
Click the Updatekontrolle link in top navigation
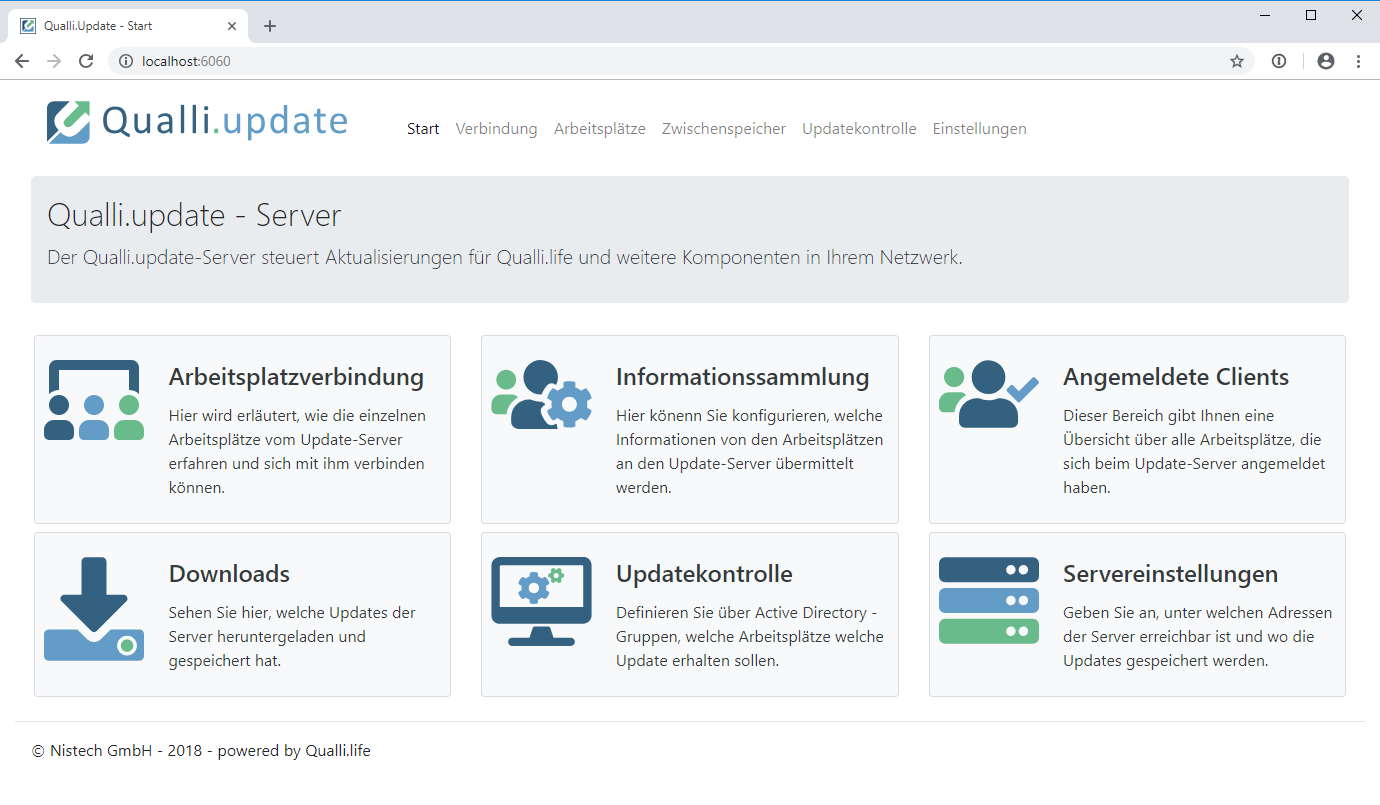(859, 129)
